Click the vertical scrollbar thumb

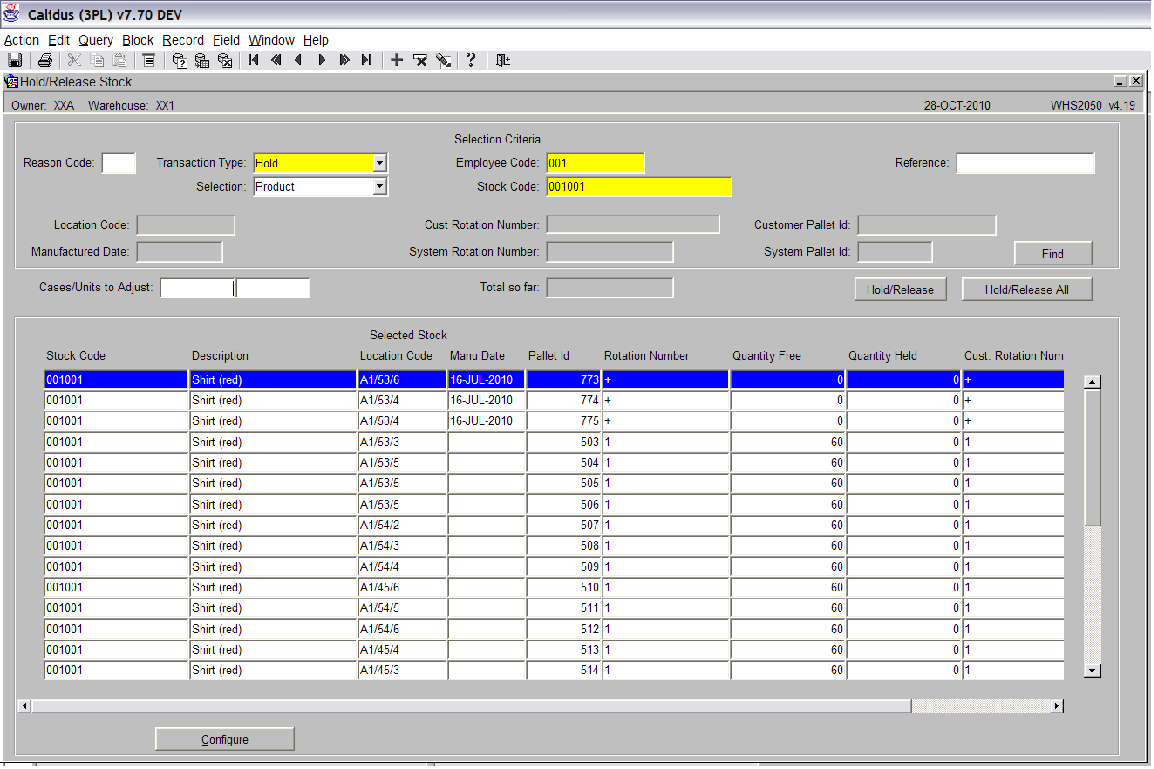pyautogui.click(x=1092, y=458)
